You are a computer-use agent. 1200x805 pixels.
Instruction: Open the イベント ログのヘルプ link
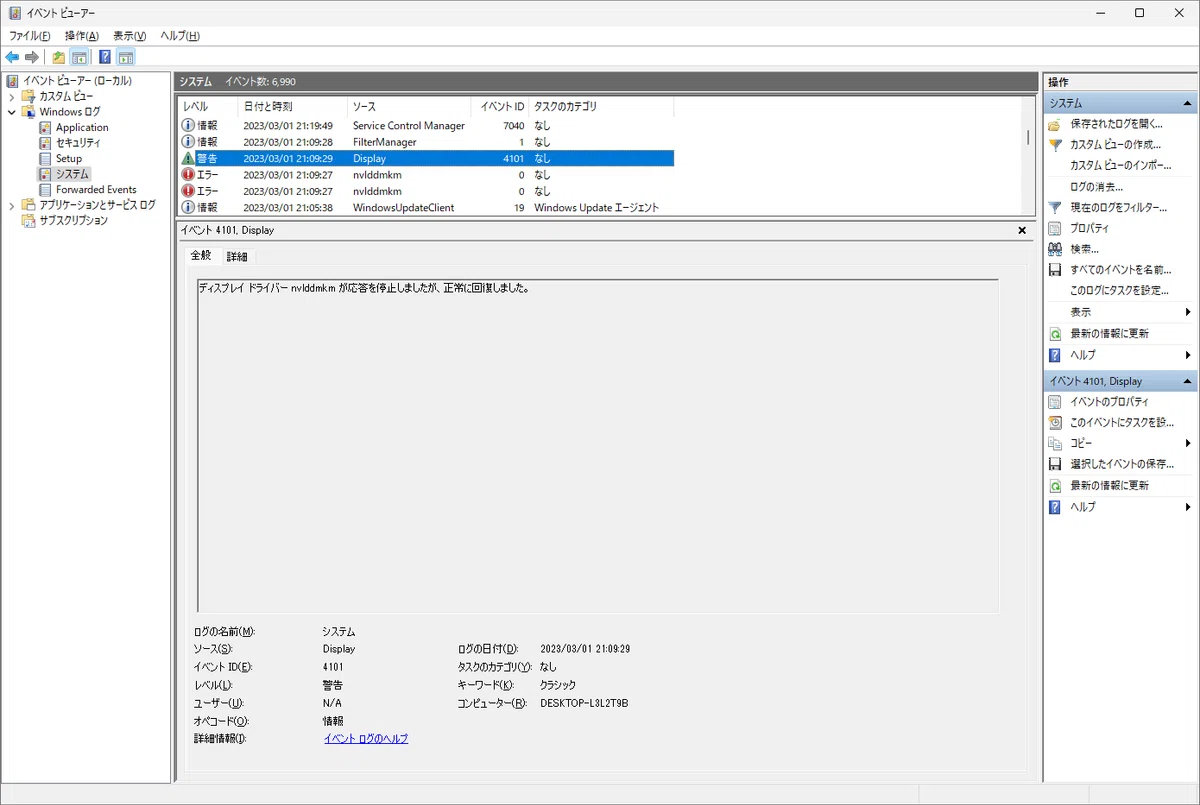pos(366,739)
